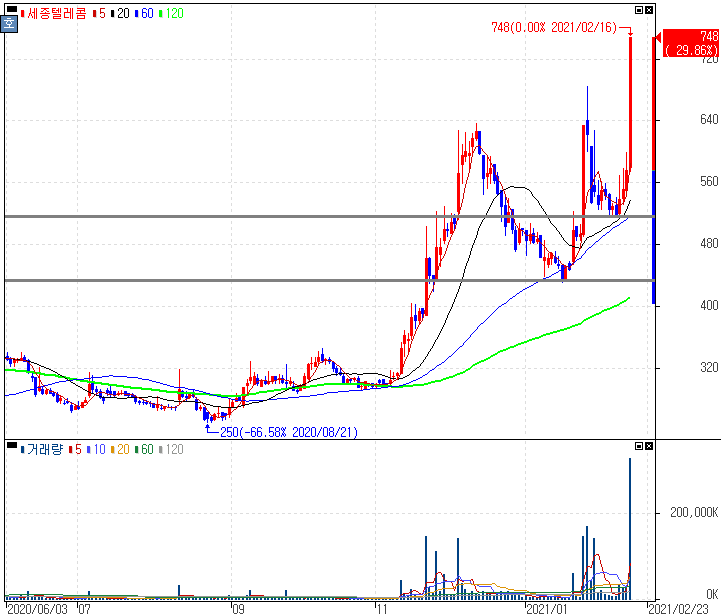Click the lower gray horizontal support line
The height and width of the screenshot is (615, 721).
[x=329, y=280]
